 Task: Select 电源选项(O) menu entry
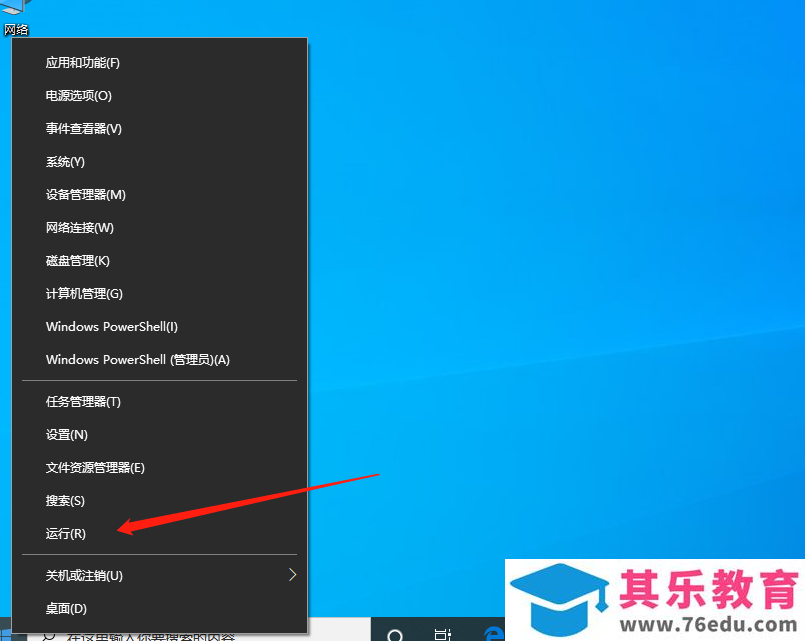[x=160, y=95]
